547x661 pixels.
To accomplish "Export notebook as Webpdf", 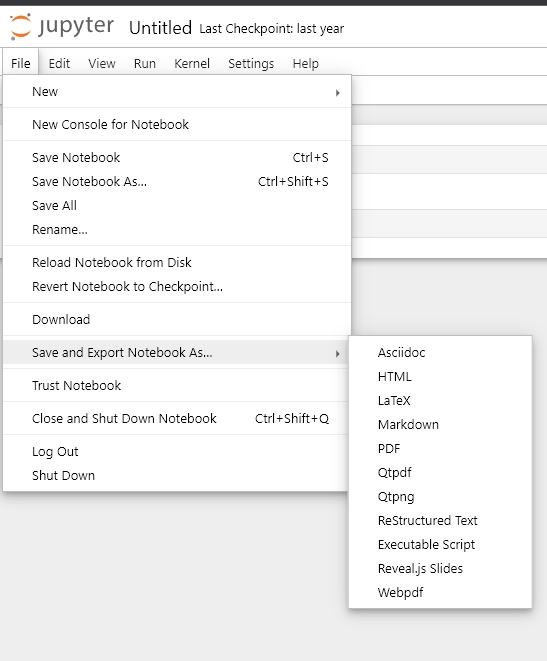I will click(440, 592).
